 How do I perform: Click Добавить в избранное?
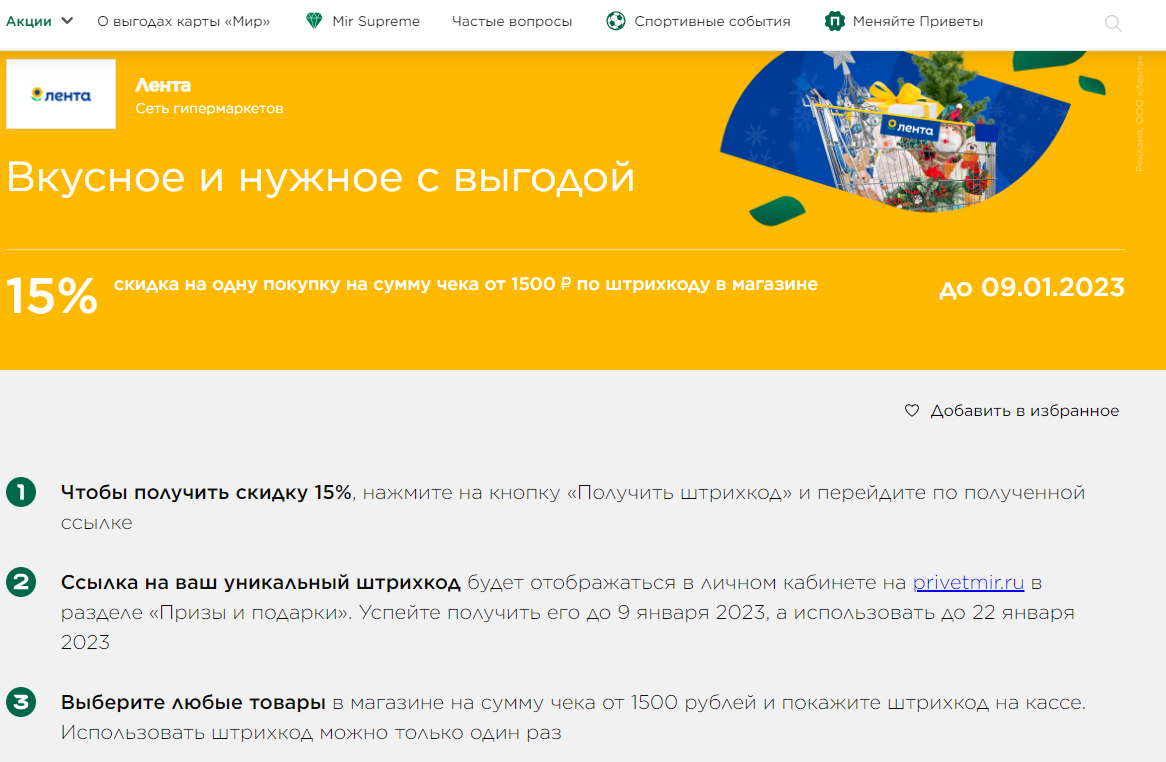pos(1025,410)
